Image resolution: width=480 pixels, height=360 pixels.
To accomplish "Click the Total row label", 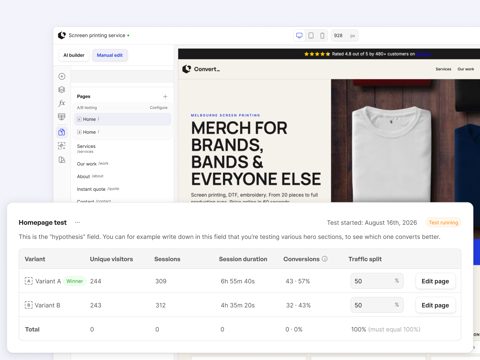I will coord(32,329).
